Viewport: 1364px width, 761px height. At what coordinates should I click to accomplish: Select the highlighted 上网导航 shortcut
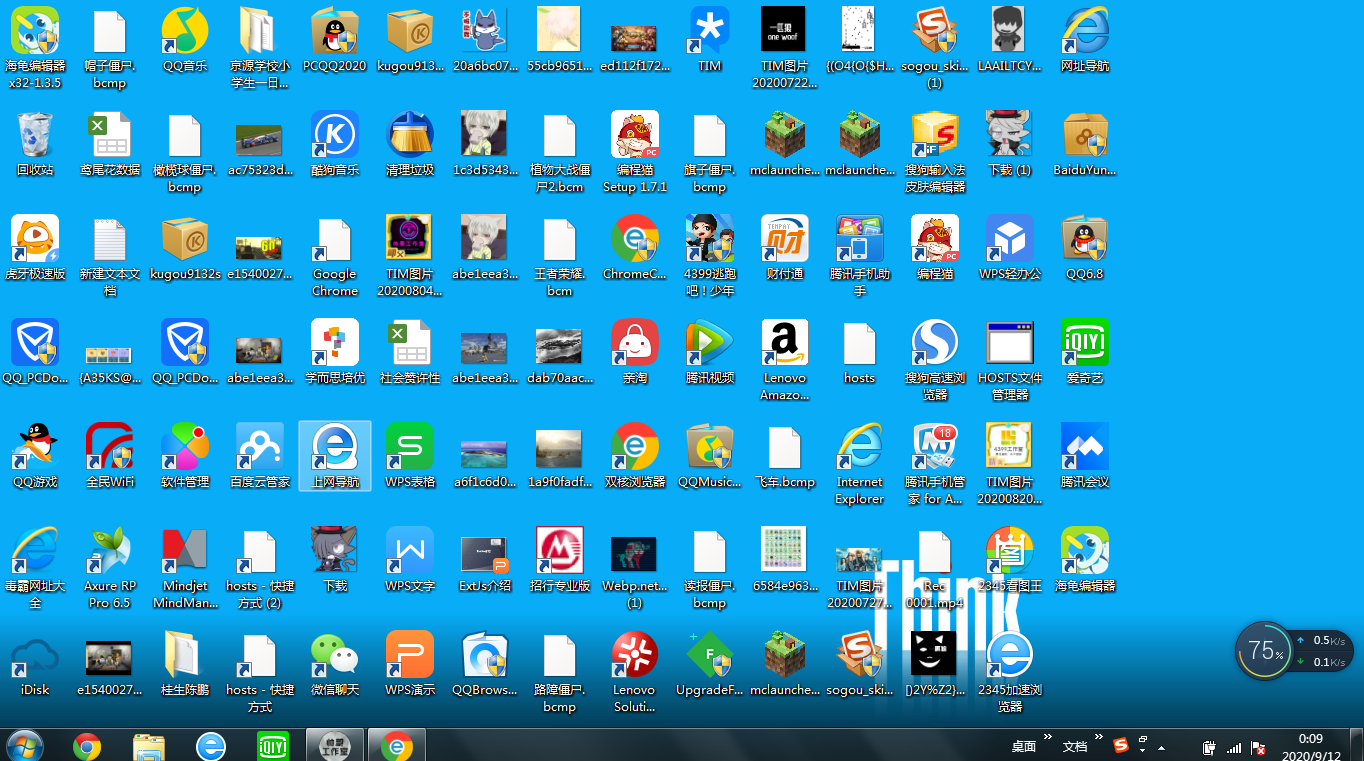click(x=335, y=456)
